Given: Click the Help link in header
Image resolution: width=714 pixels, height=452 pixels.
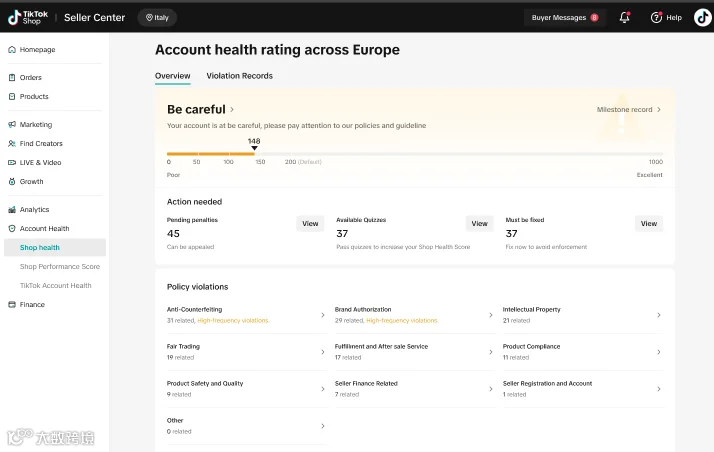Looking at the screenshot, I should [674, 18].
